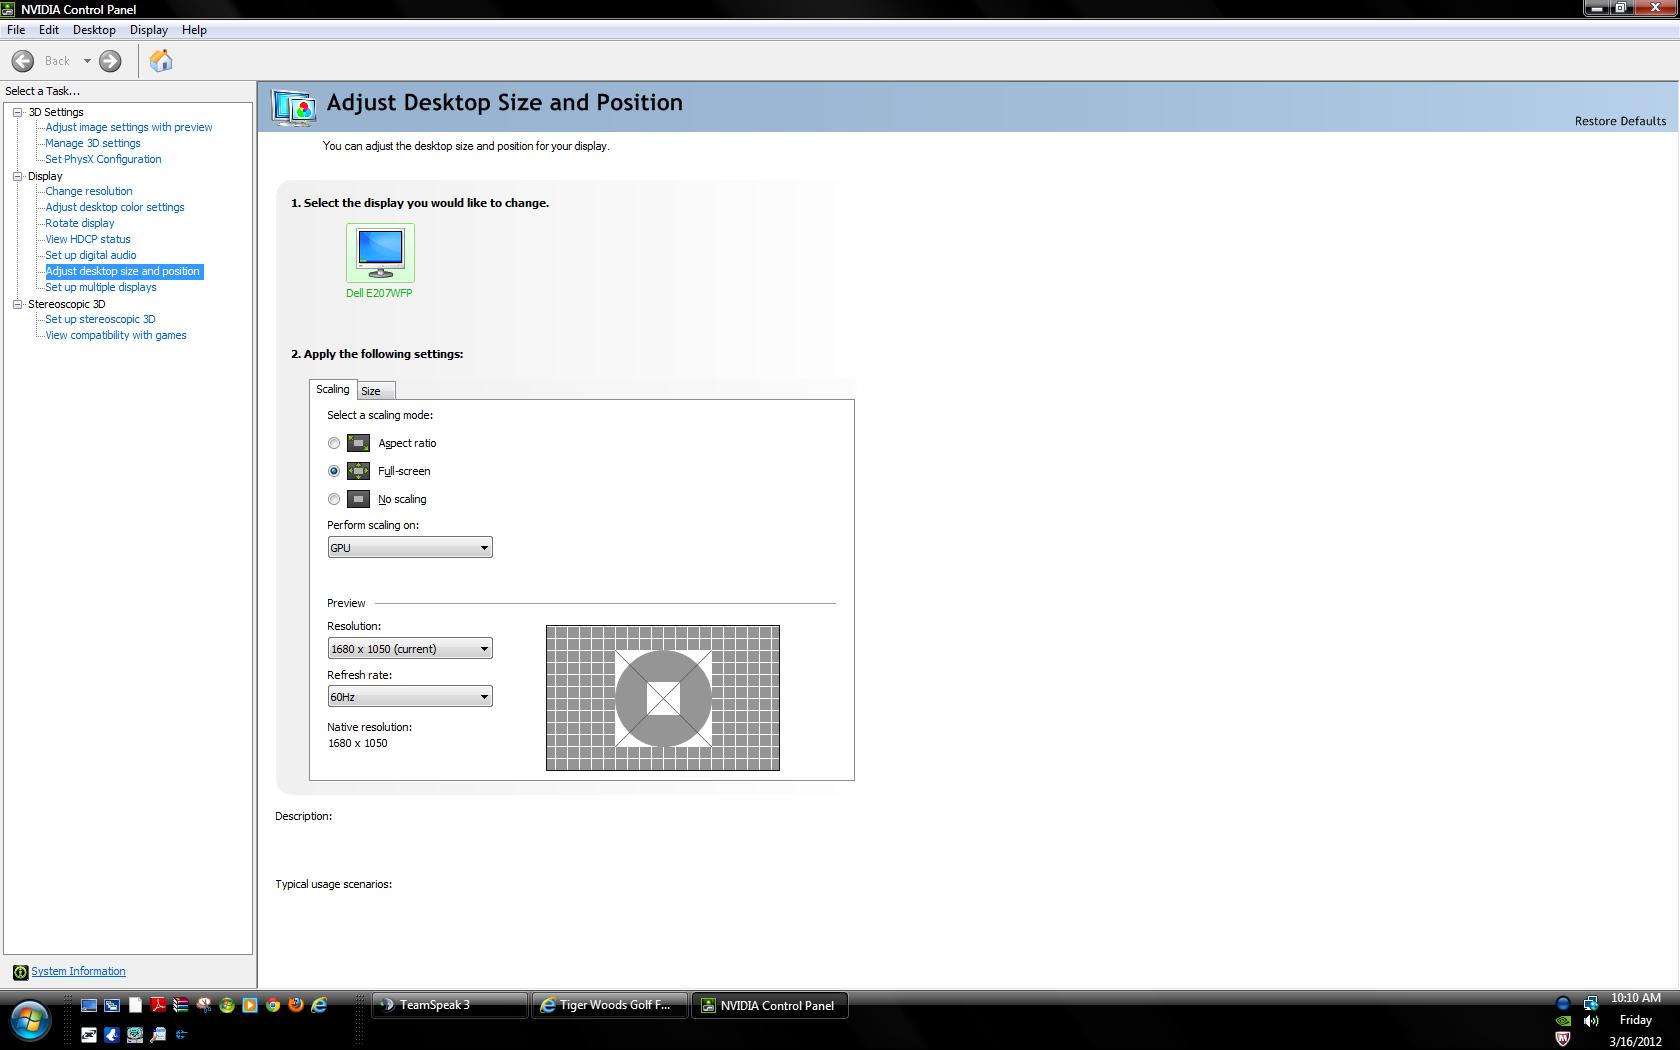
Task: Click the Aspect ratio scaling mode icon
Action: point(358,443)
